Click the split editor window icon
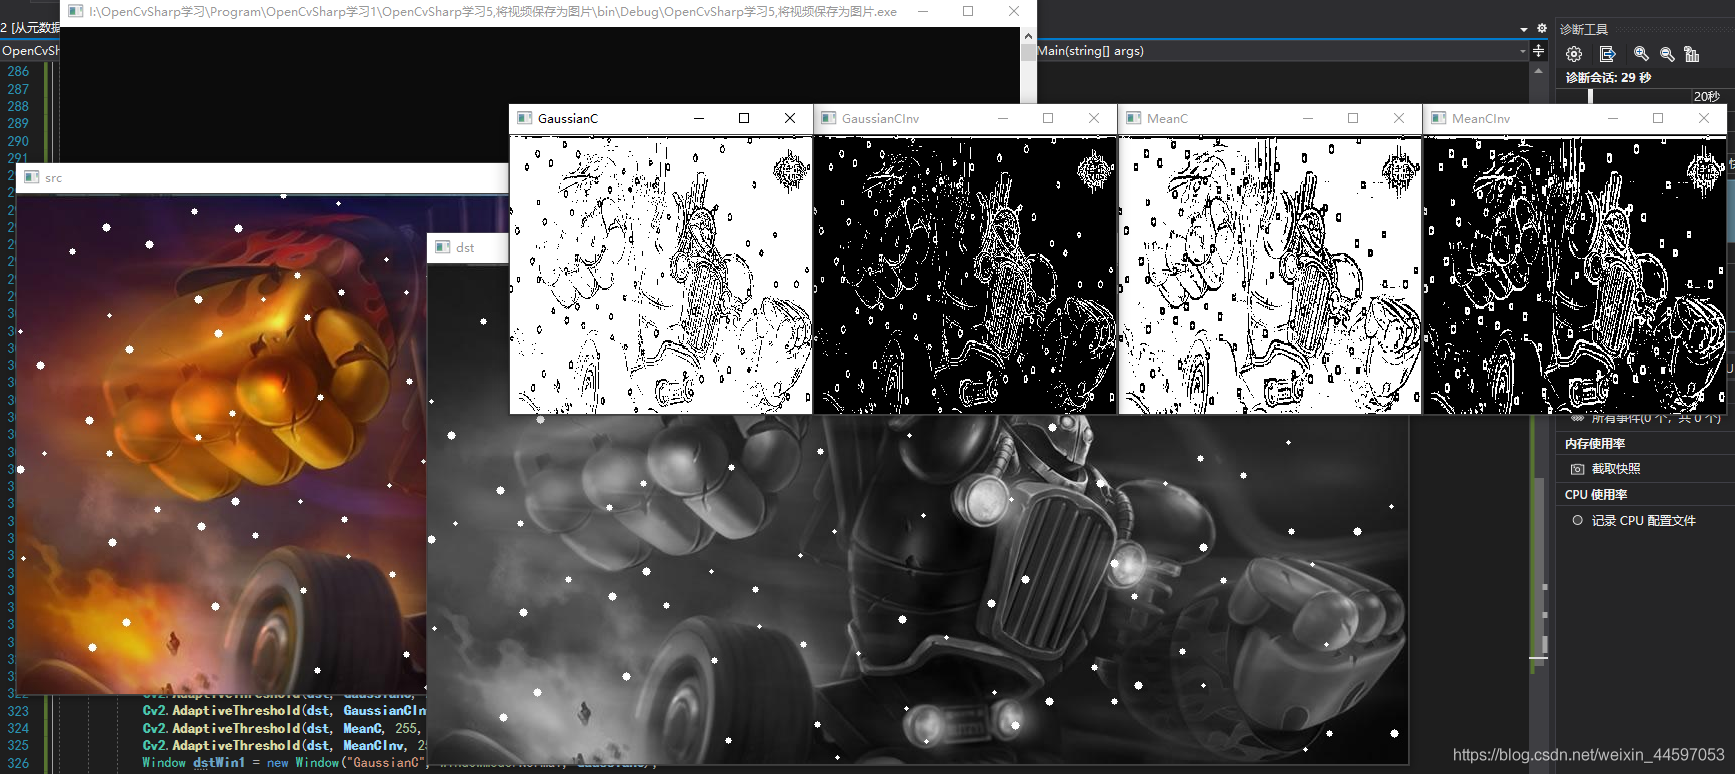 tap(1538, 51)
